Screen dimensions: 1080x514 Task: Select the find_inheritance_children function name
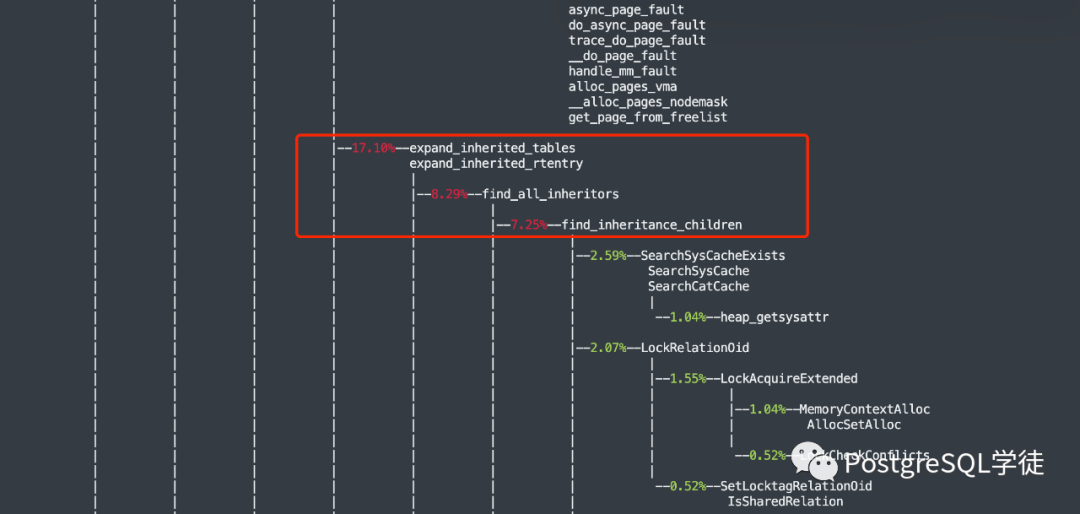coord(652,225)
